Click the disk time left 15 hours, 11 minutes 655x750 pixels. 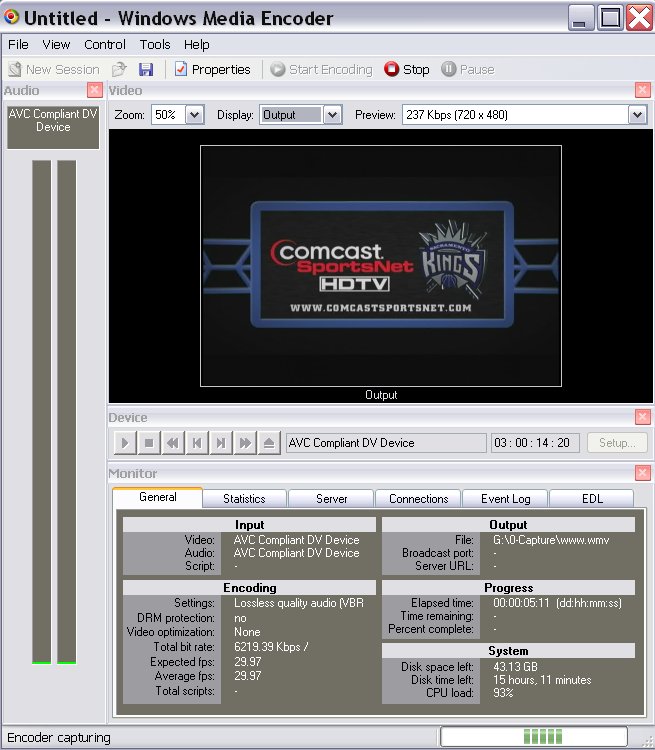click(x=542, y=680)
